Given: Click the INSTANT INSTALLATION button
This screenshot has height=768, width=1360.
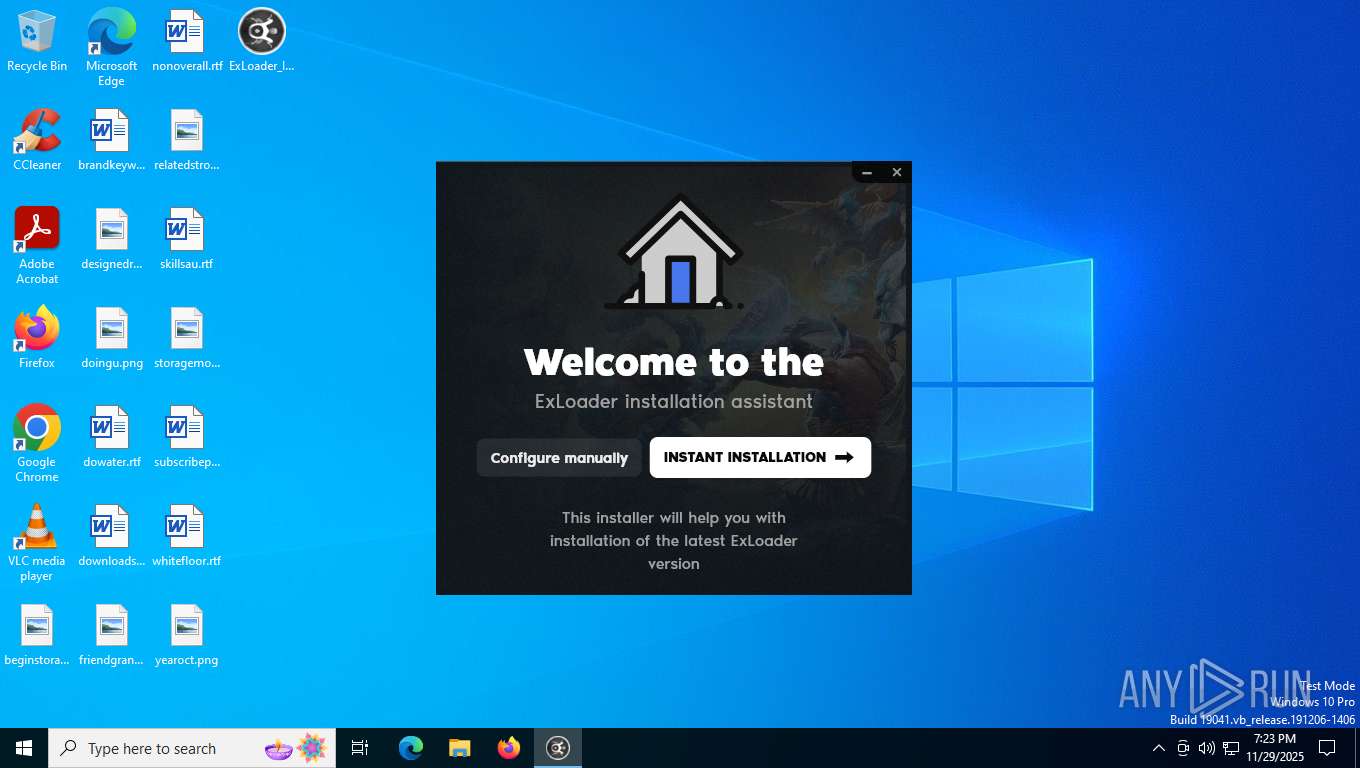Looking at the screenshot, I should [x=760, y=457].
